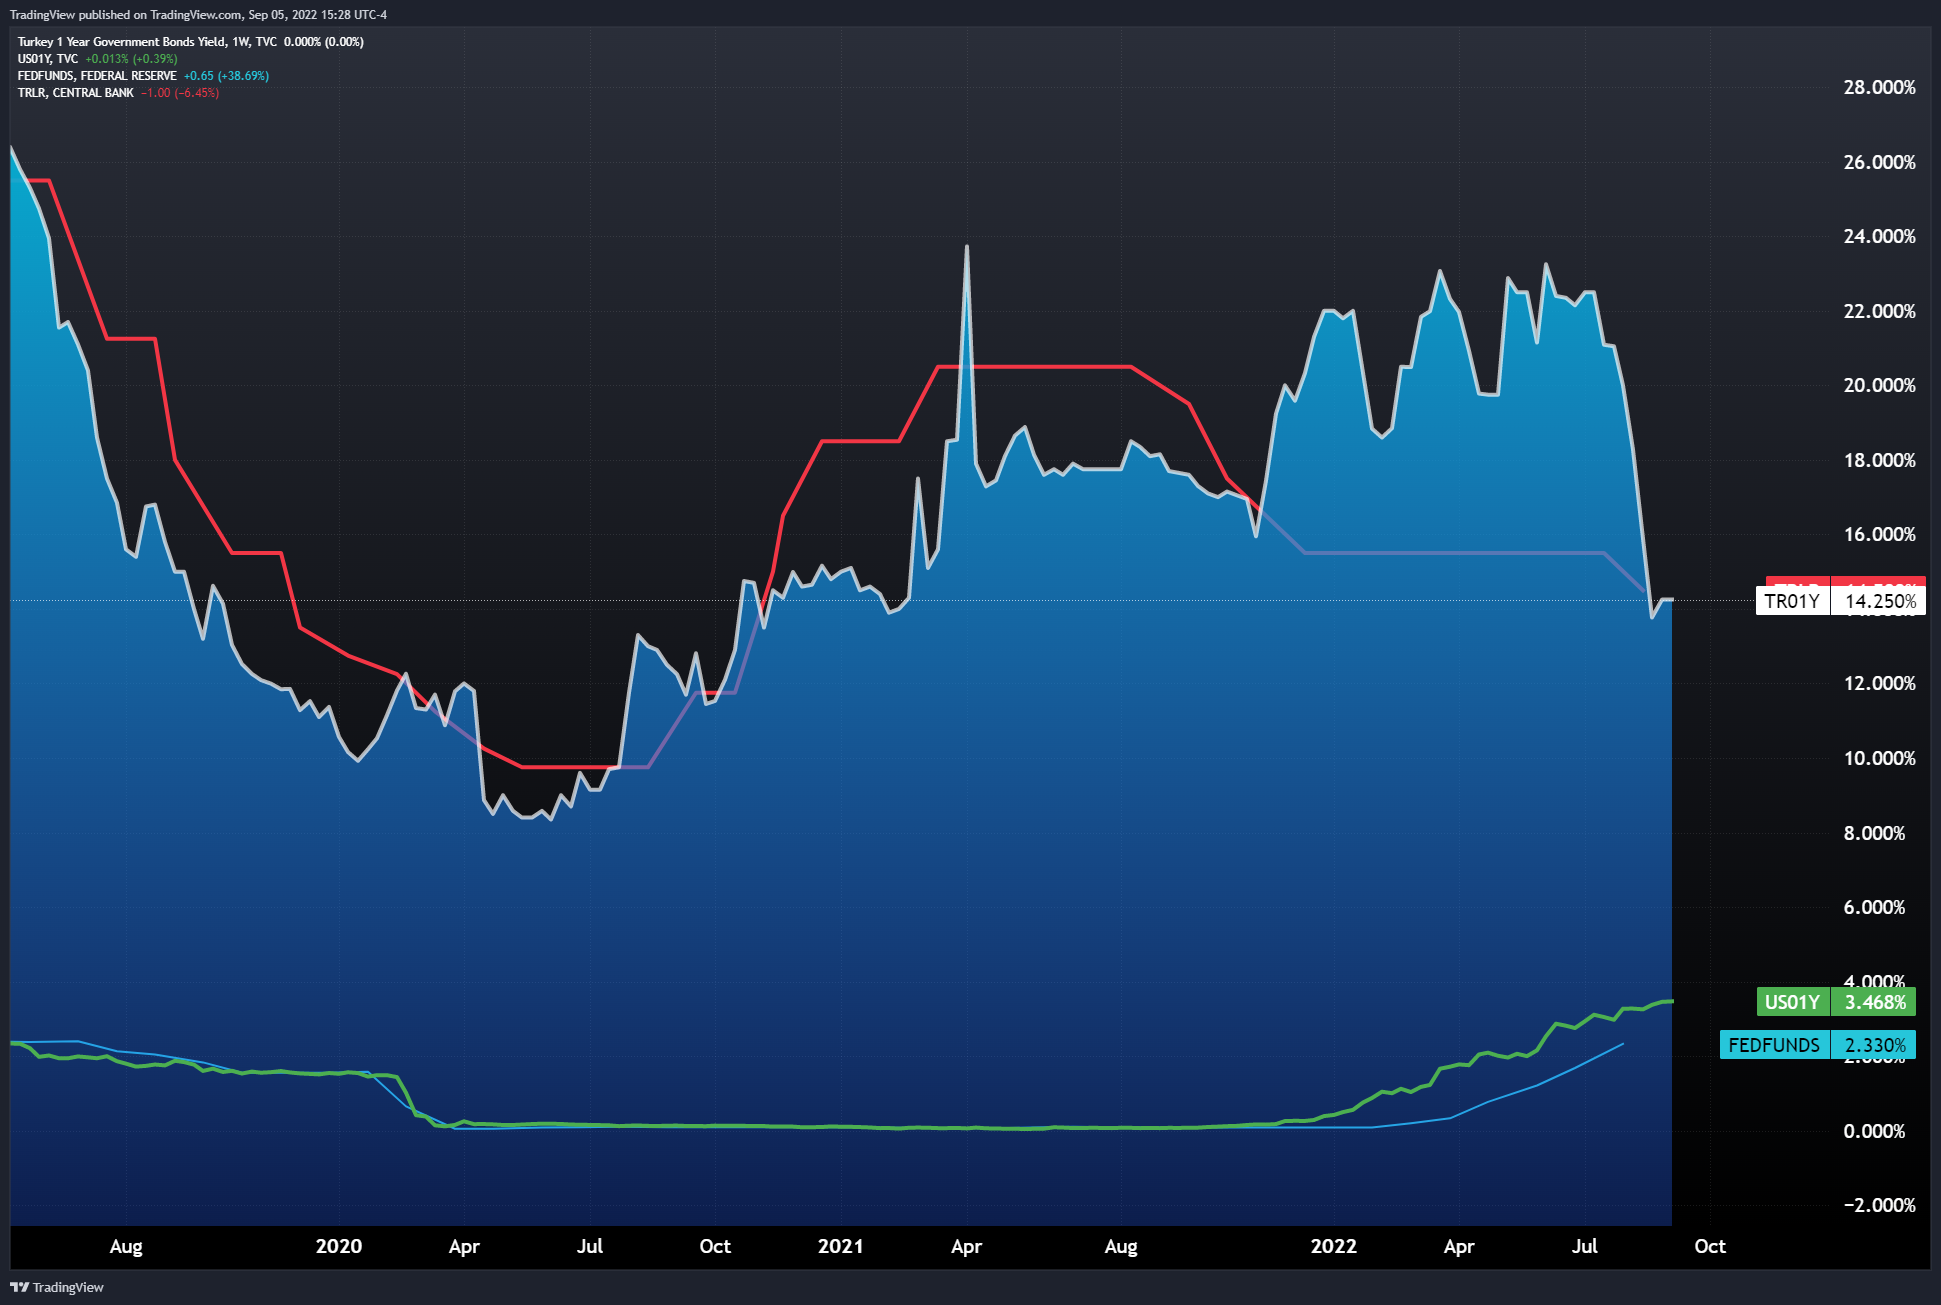Click the TradingView logo at bottom left
Screen dimensions: 1941x1305
pyautogui.click(x=57, y=1287)
